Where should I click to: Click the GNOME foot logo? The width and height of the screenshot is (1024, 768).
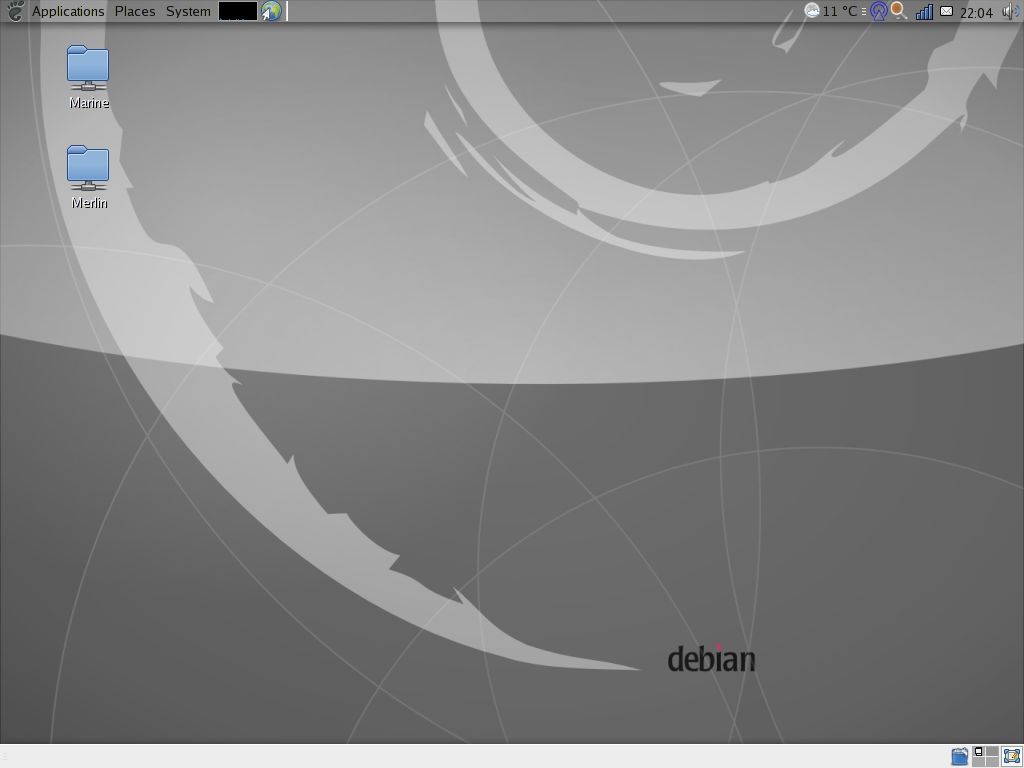click(x=14, y=11)
